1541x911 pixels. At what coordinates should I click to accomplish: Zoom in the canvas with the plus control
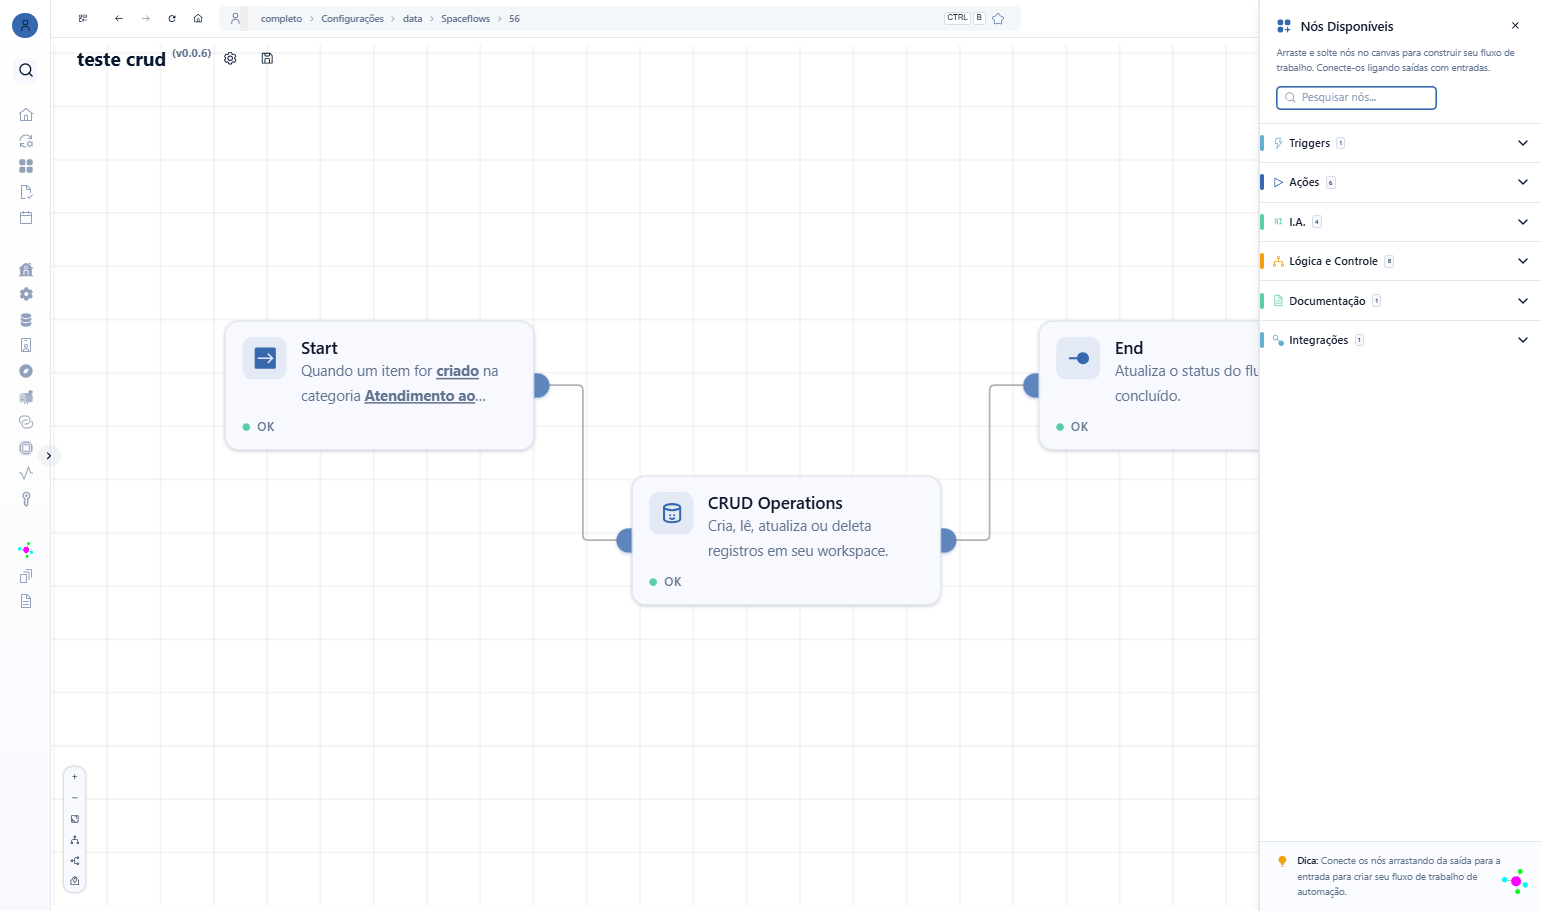pyautogui.click(x=74, y=777)
